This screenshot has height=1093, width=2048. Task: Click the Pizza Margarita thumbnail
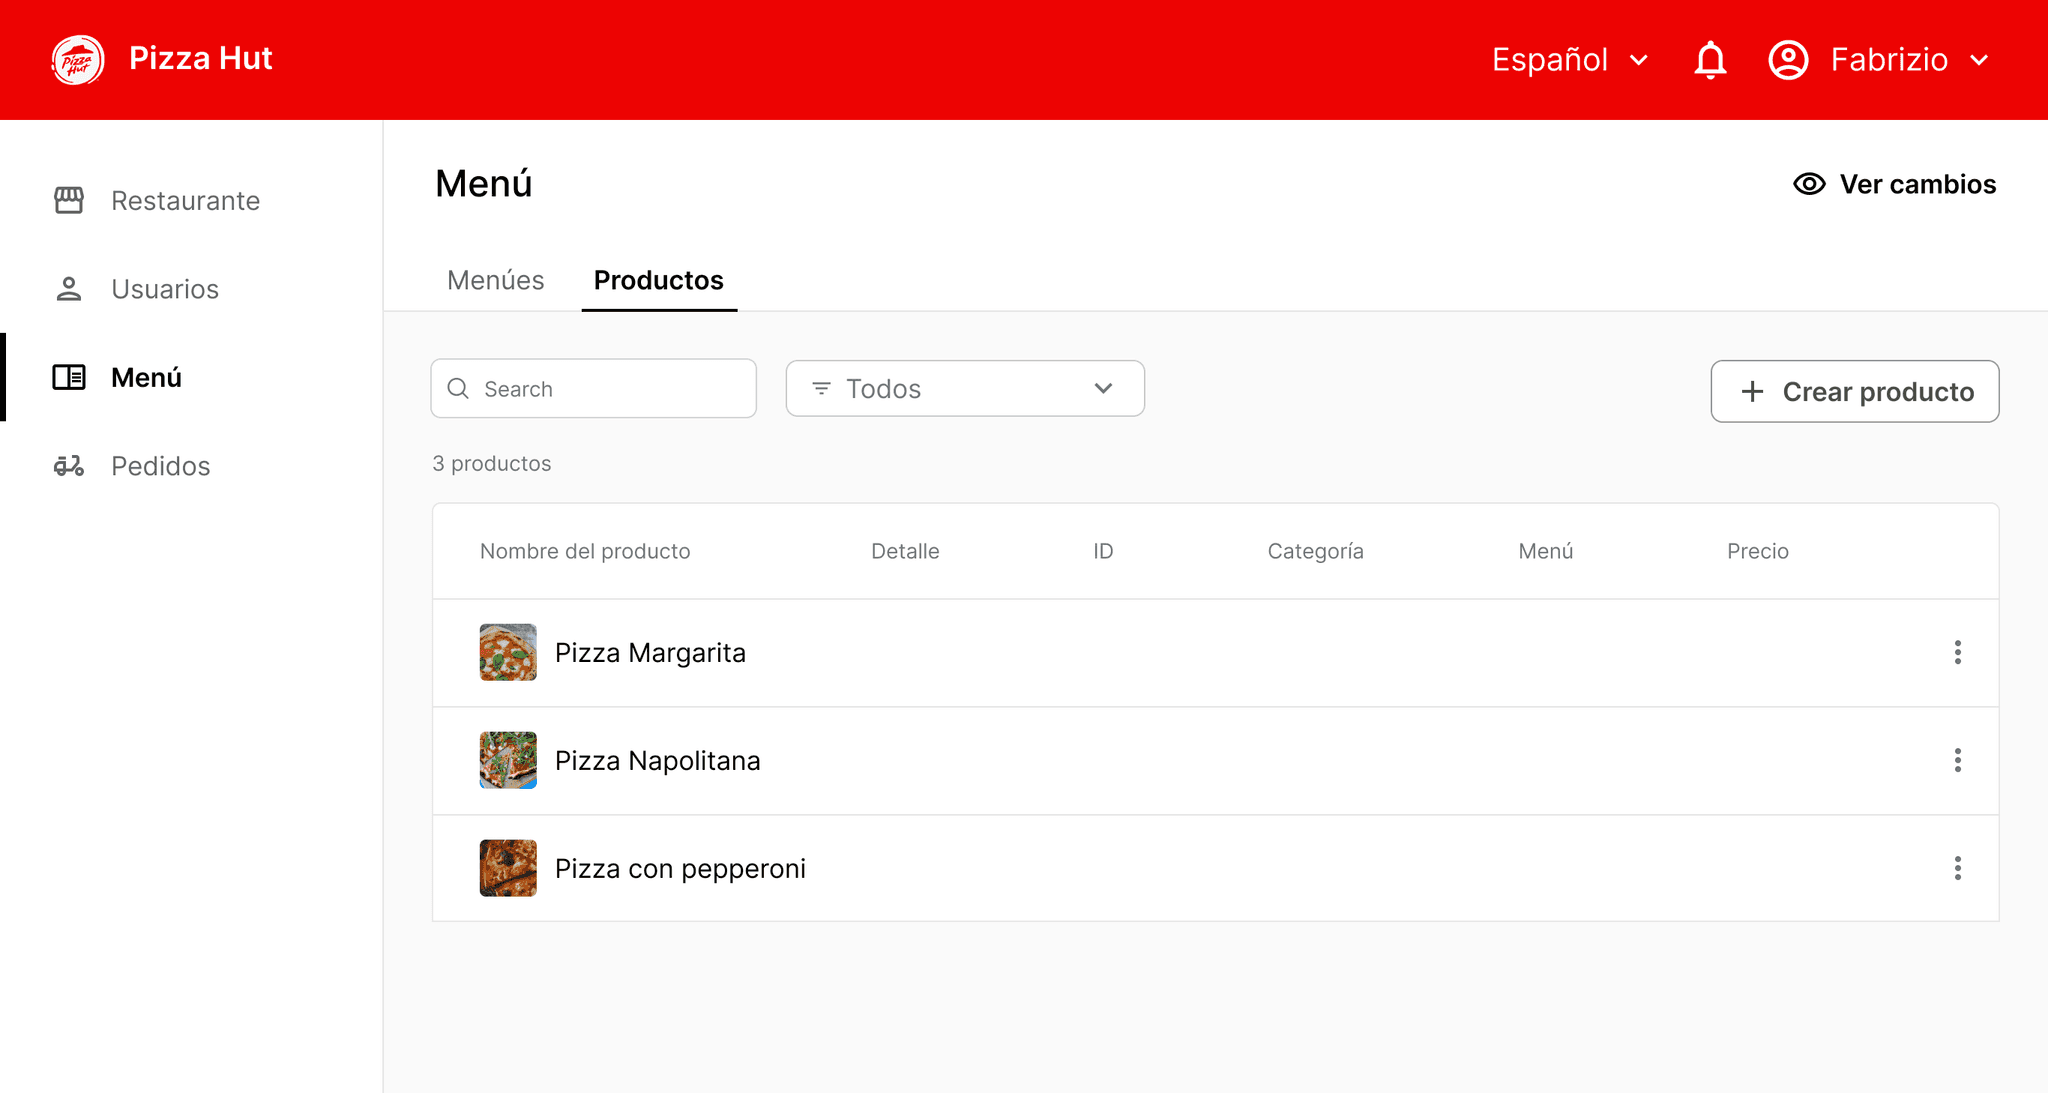pyautogui.click(x=508, y=653)
